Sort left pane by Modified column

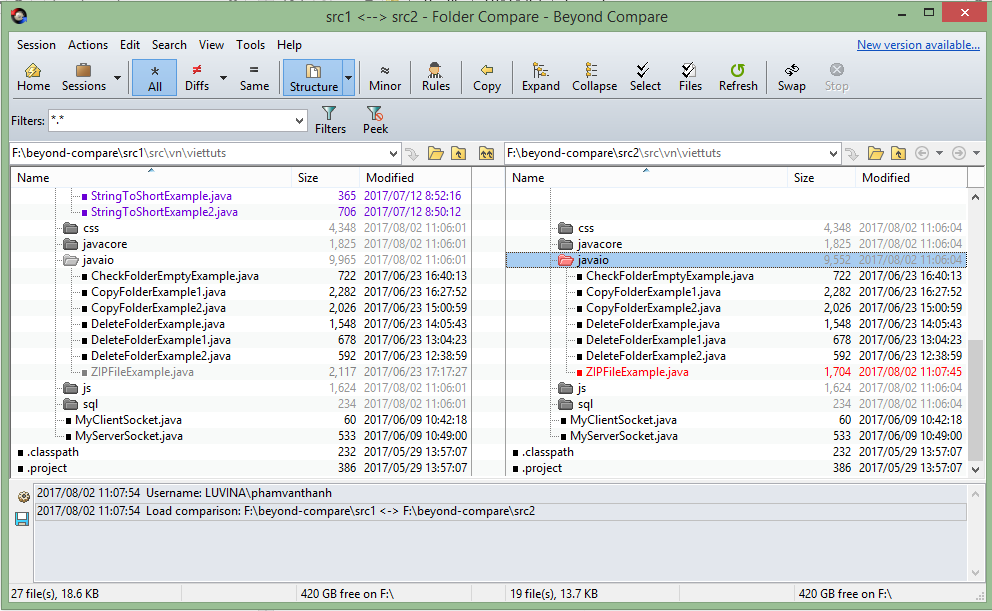[x=415, y=178]
